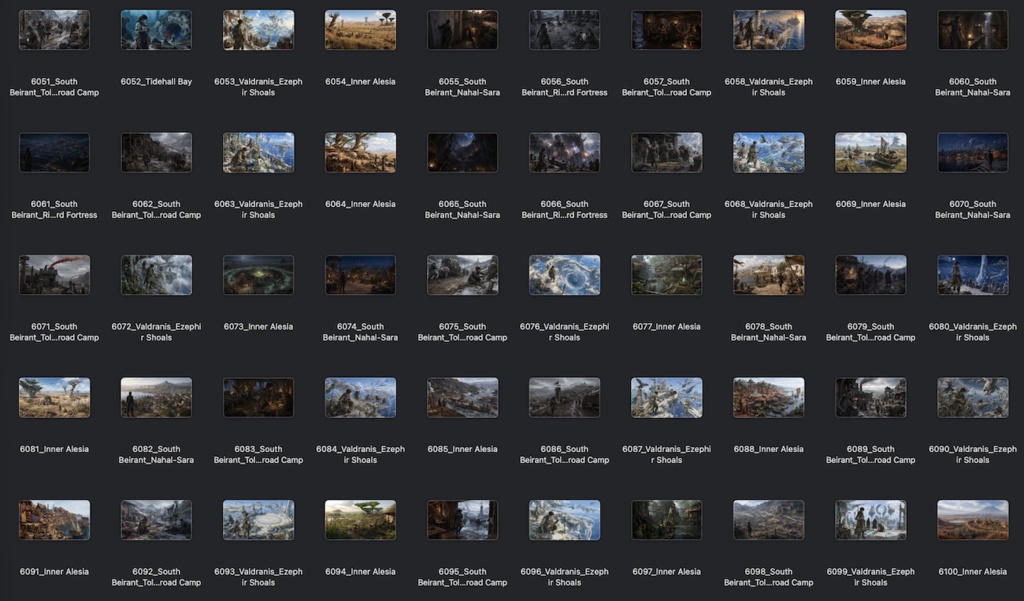Choose the 6072_Valdranis_Ezephir Shoals thumbnail
This screenshot has height=601, width=1024.
pos(156,275)
